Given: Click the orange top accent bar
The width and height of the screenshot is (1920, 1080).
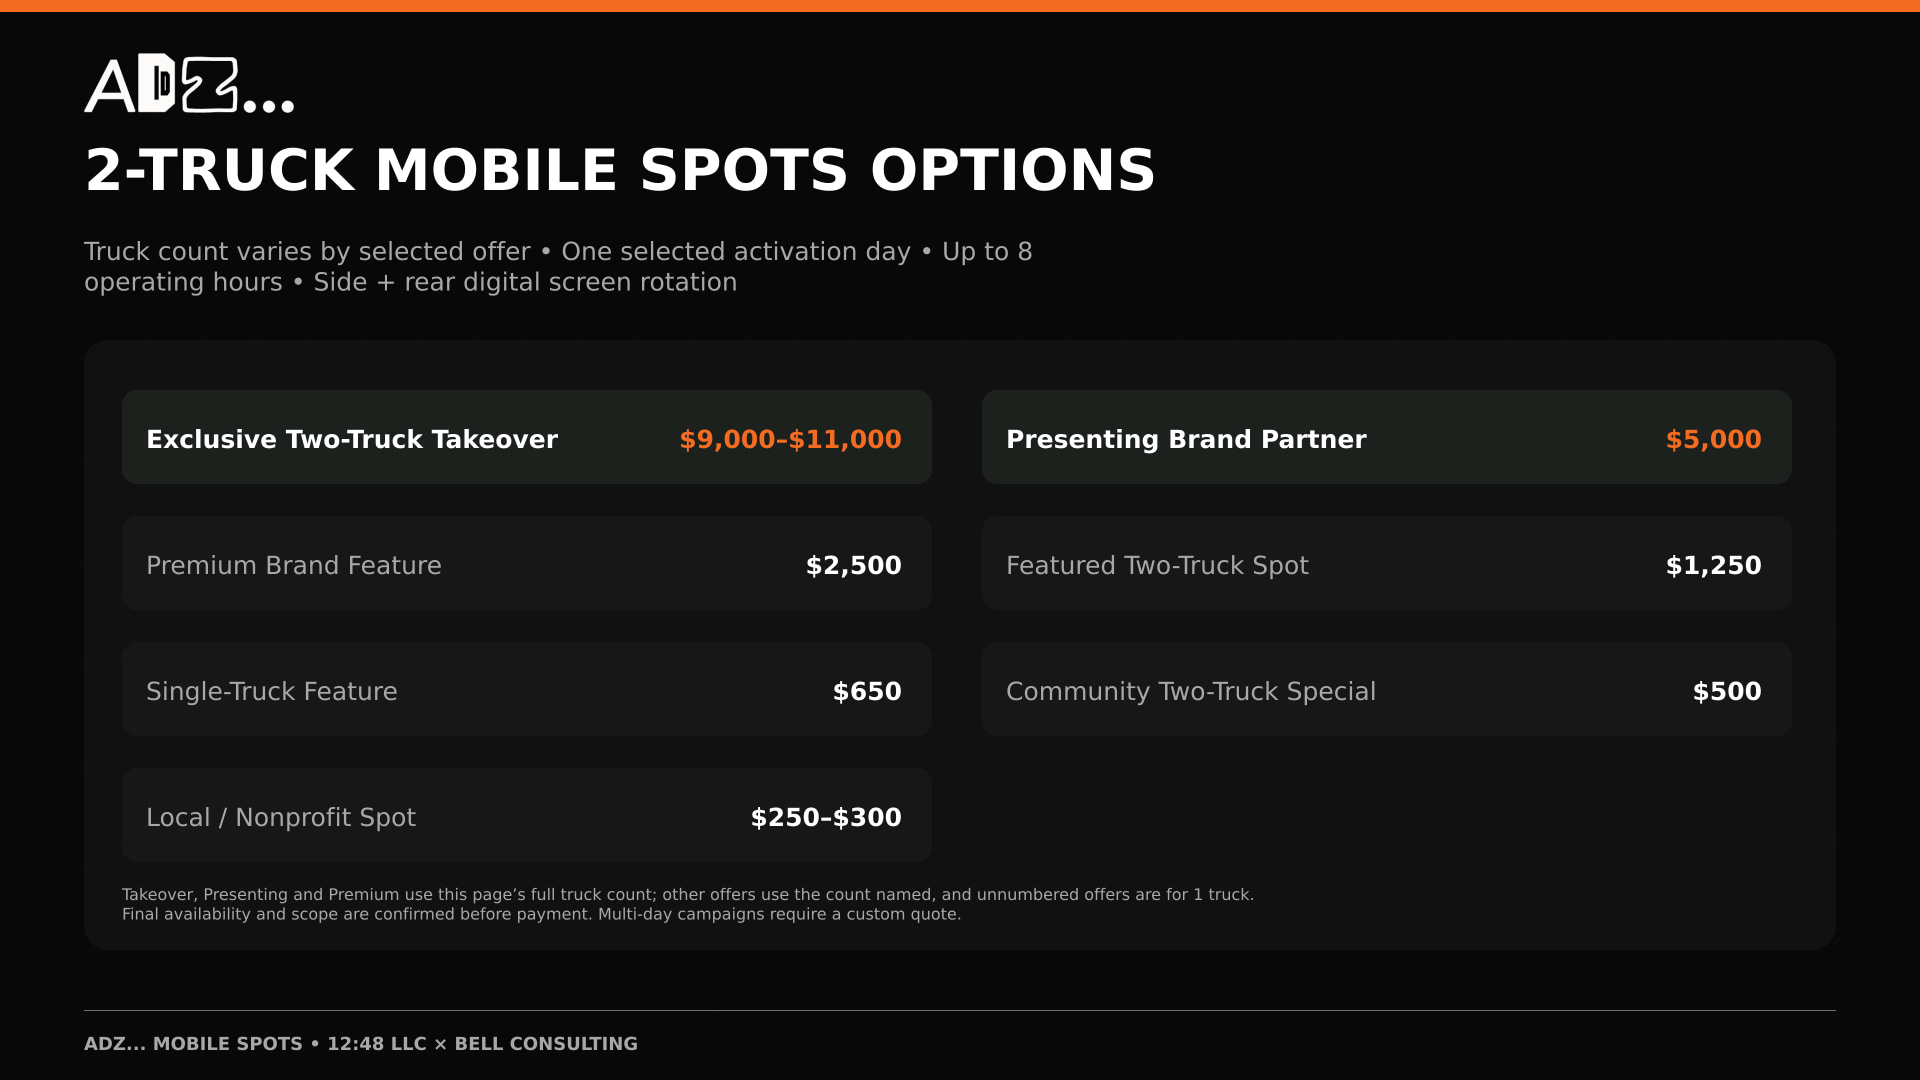Looking at the screenshot, I should pos(960,6).
